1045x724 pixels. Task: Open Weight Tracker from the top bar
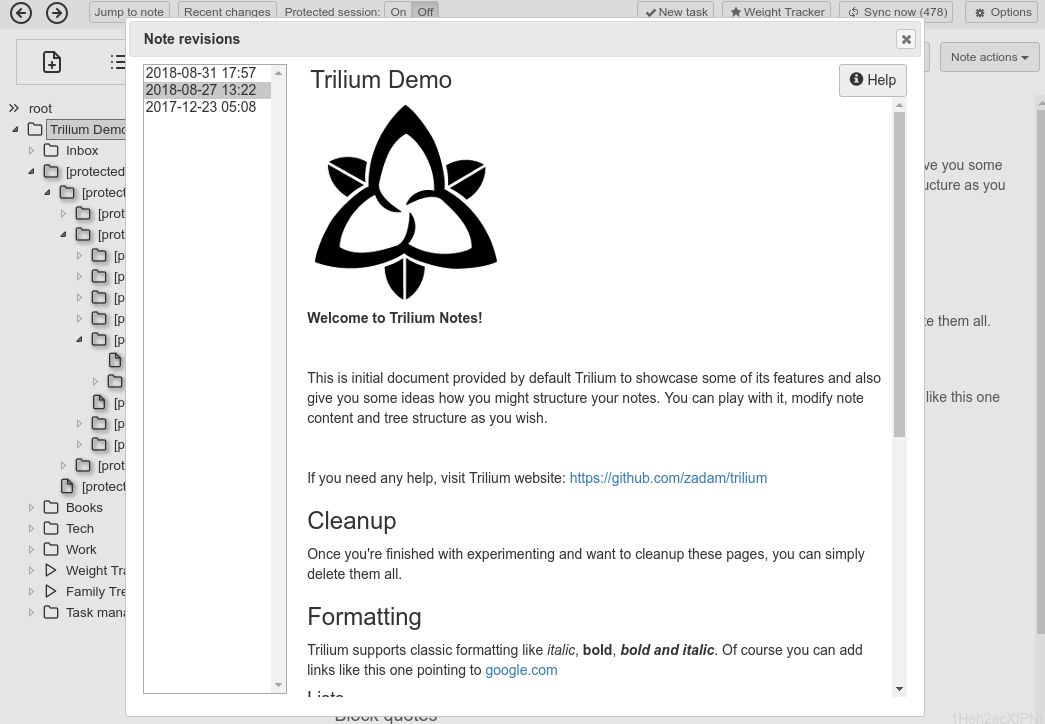(x=777, y=12)
